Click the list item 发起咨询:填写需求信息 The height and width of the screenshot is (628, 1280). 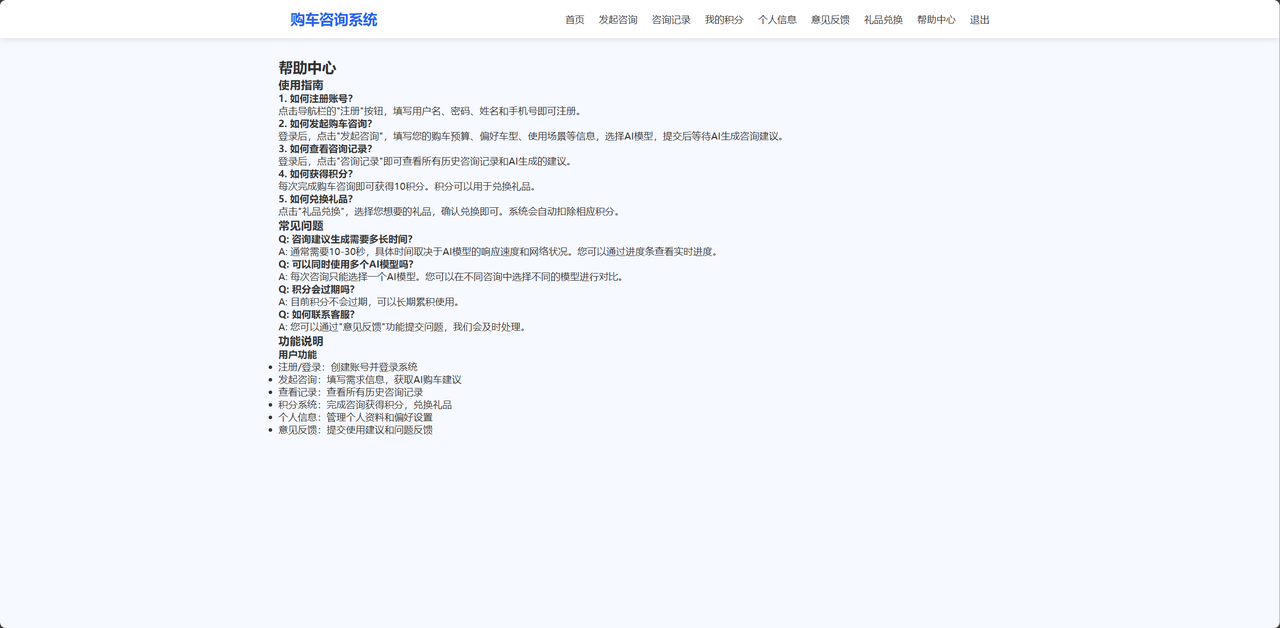(370, 380)
